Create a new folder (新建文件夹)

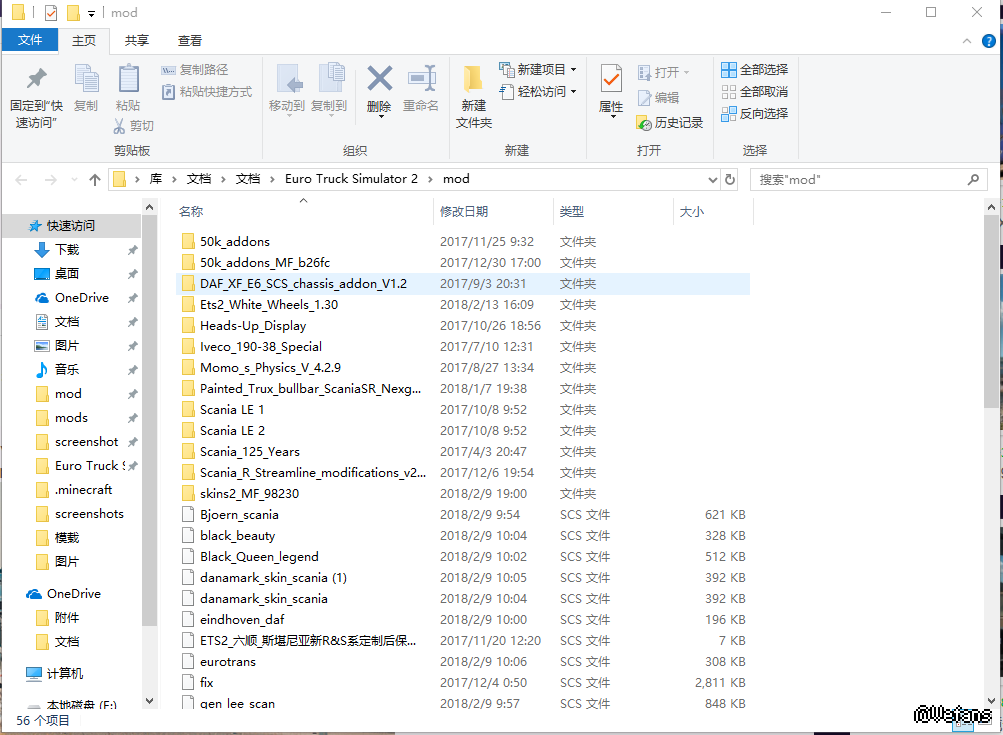point(473,96)
